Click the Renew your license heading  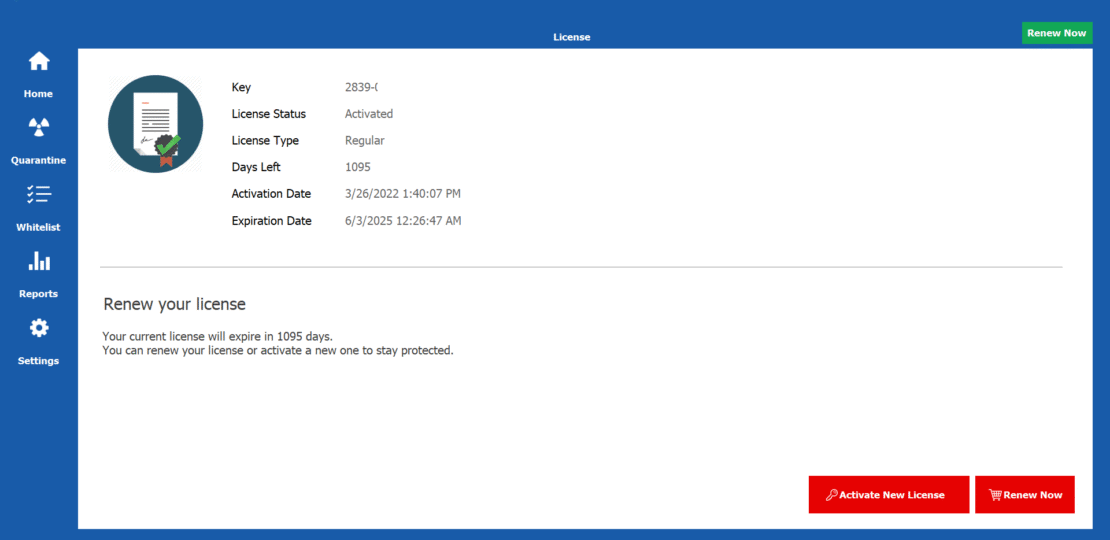[175, 304]
